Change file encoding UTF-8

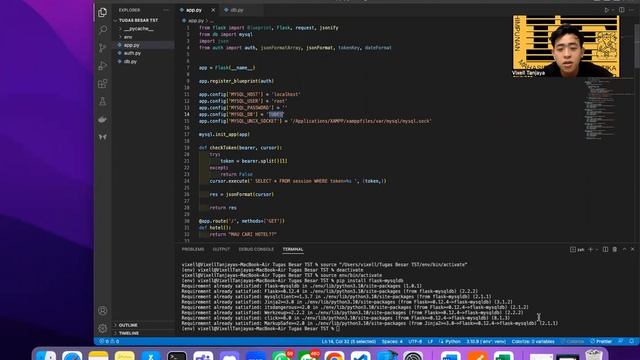pos(415,341)
